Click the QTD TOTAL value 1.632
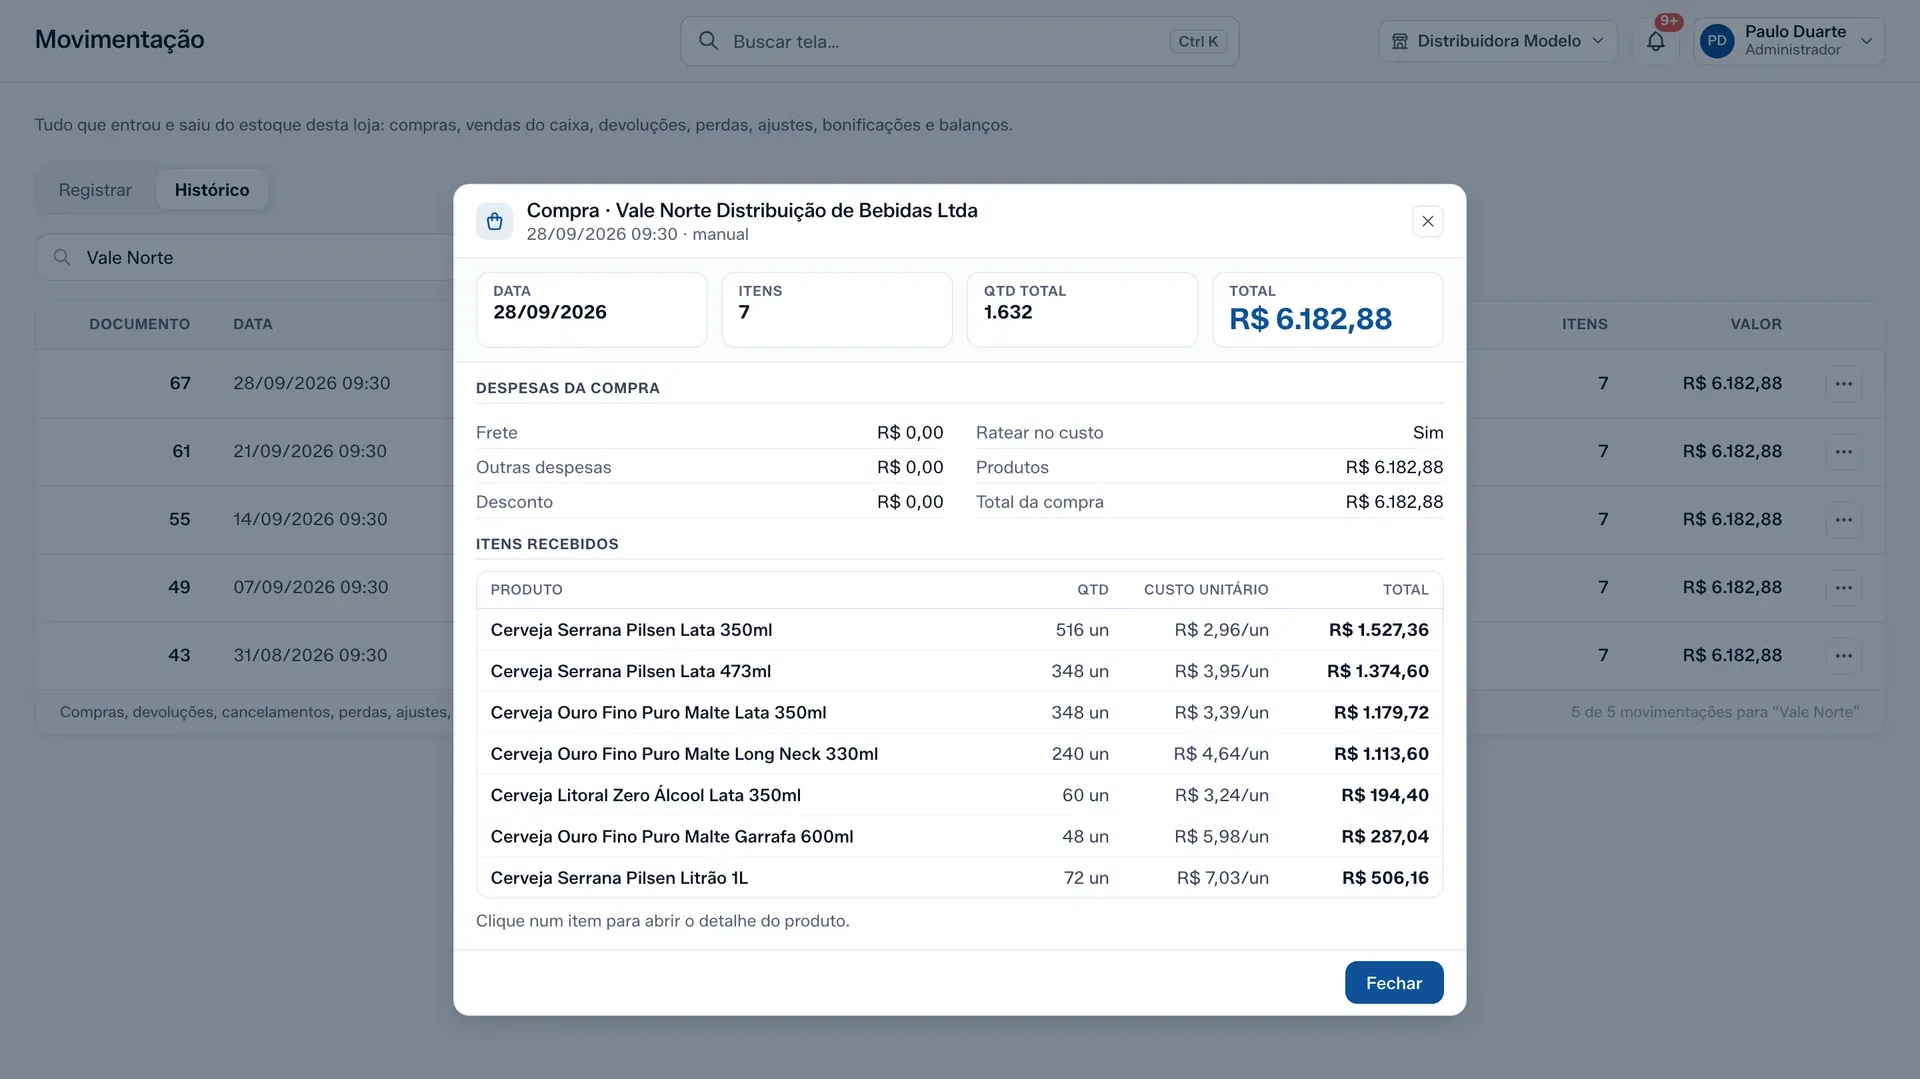Viewport: 1920px width, 1079px height. click(x=1008, y=312)
